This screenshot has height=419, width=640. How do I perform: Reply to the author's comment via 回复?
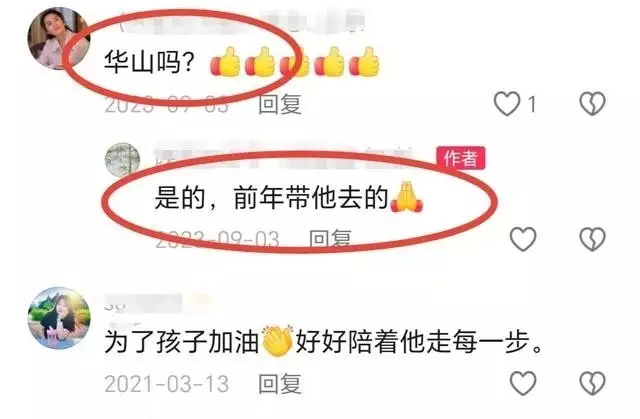coord(330,239)
